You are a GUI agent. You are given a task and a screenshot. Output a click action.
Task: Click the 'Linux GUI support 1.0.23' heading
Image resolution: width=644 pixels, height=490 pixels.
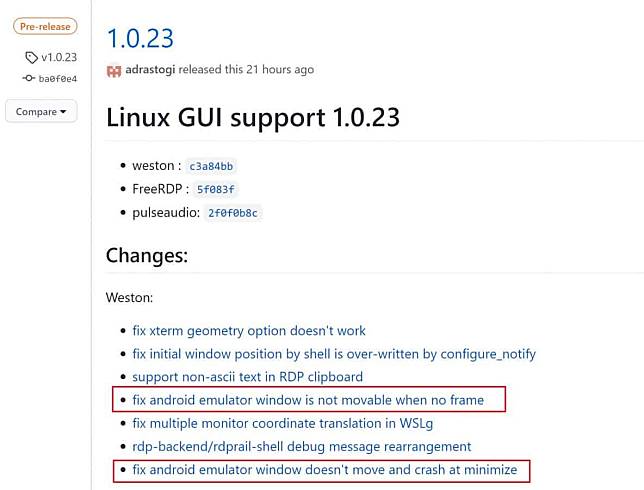[x=253, y=117]
